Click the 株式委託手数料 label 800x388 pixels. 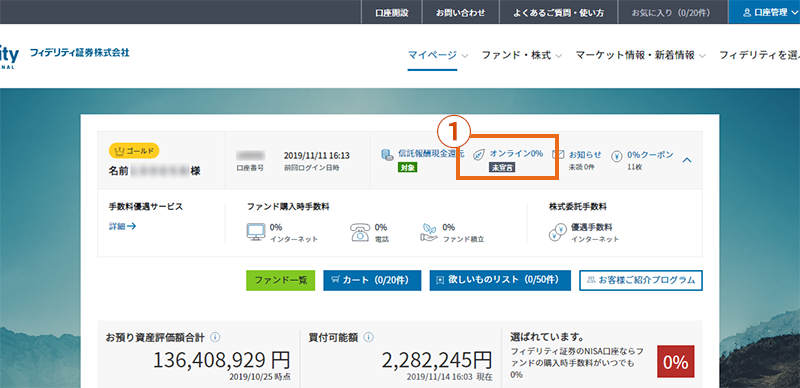coord(578,207)
